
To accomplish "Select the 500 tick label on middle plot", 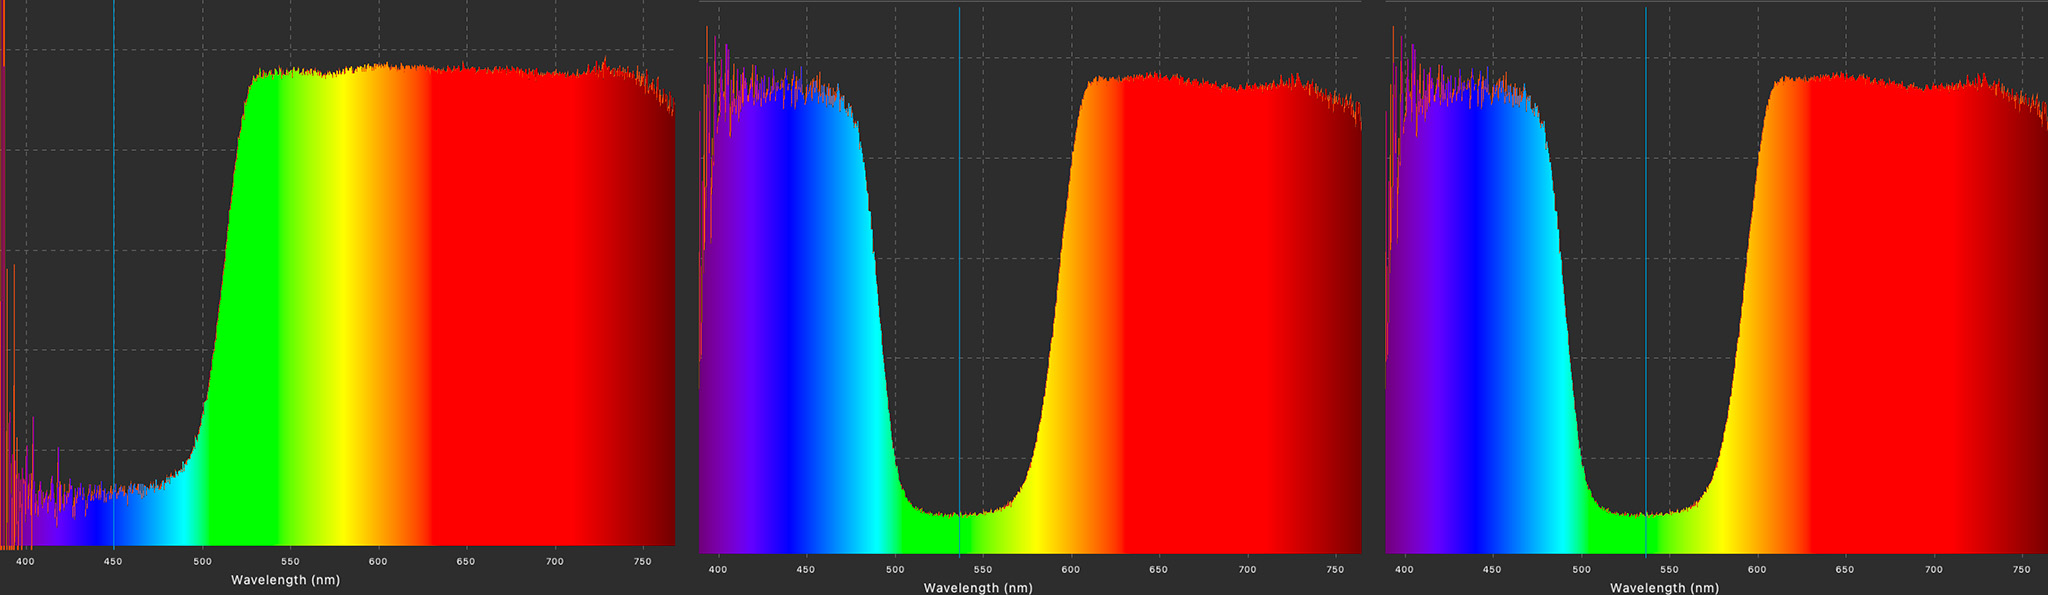I will pos(894,570).
